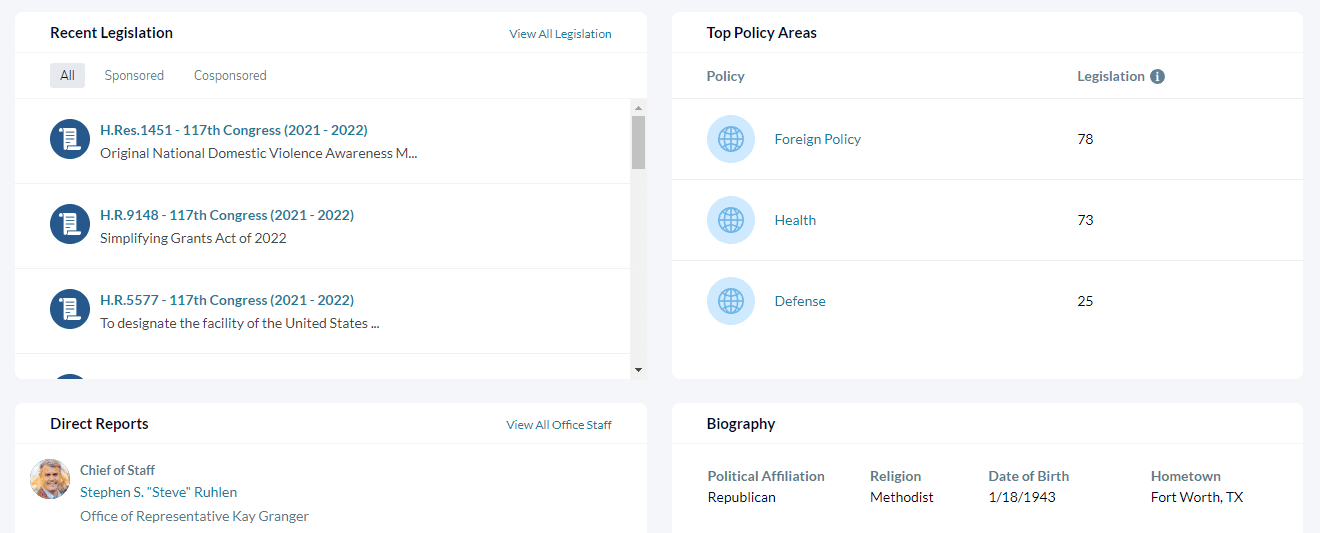The width and height of the screenshot is (1320, 533).
Task: Click the Health policy globe icon
Action: (731, 220)
